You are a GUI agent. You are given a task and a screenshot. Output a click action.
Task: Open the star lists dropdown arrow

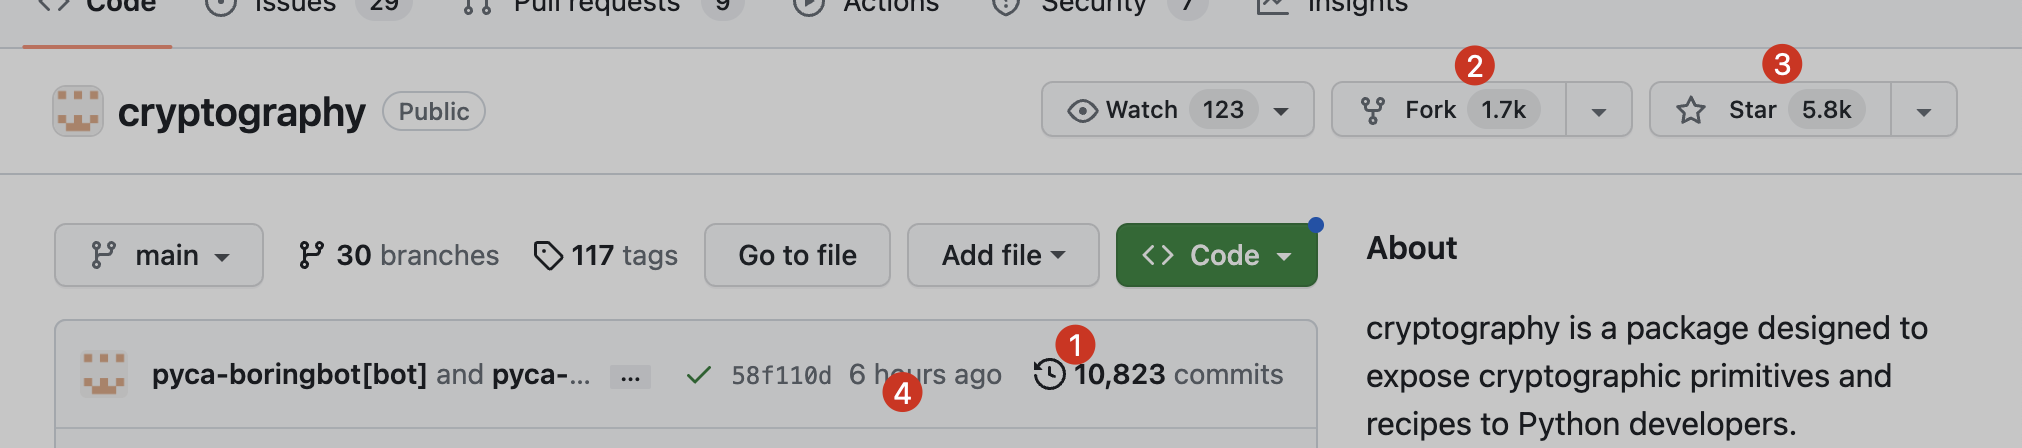pyautogui.click(x=1924, y=111)
